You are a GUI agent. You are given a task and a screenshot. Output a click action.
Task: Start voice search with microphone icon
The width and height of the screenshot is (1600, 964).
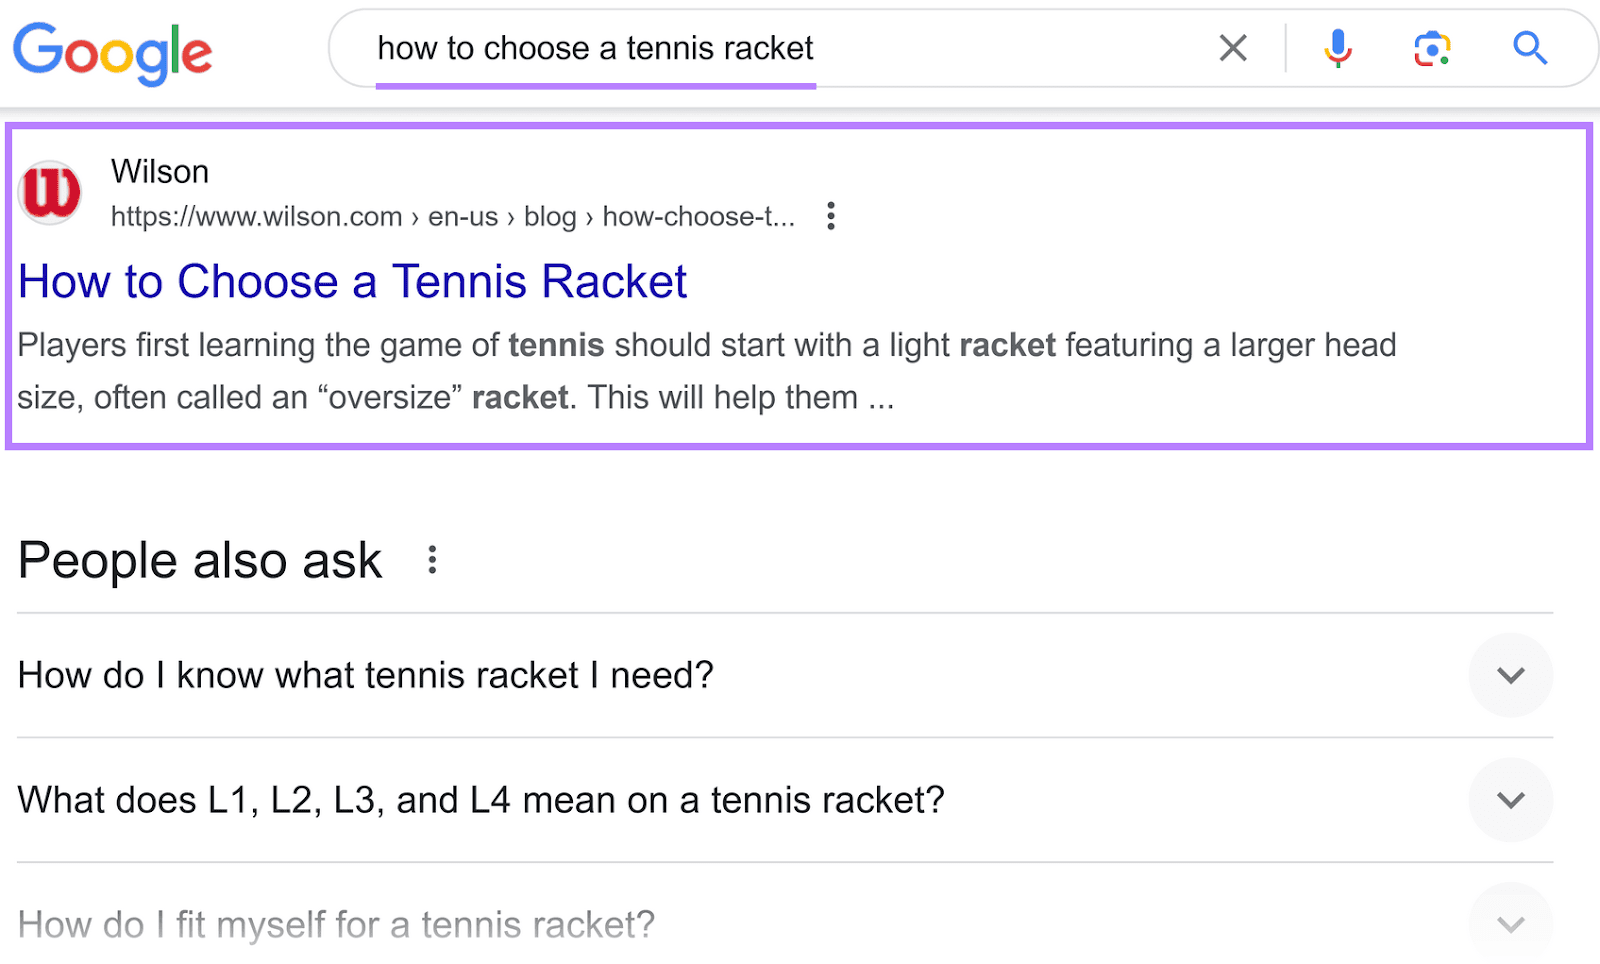(1337, 48)
